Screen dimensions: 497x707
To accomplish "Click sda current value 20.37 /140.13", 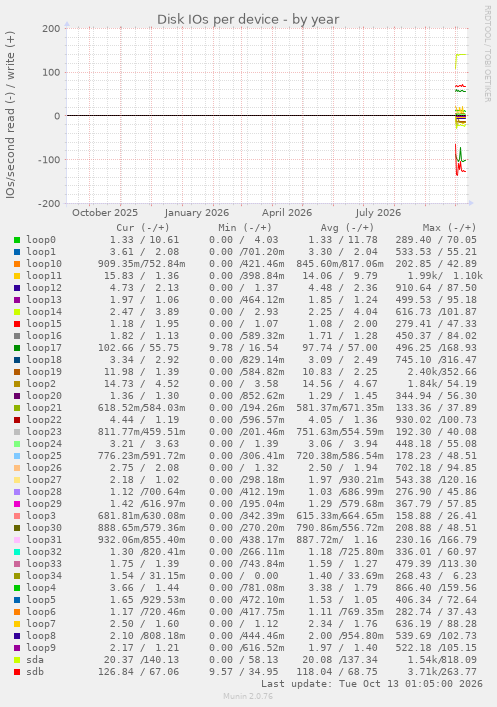I will tap(141, 660).
